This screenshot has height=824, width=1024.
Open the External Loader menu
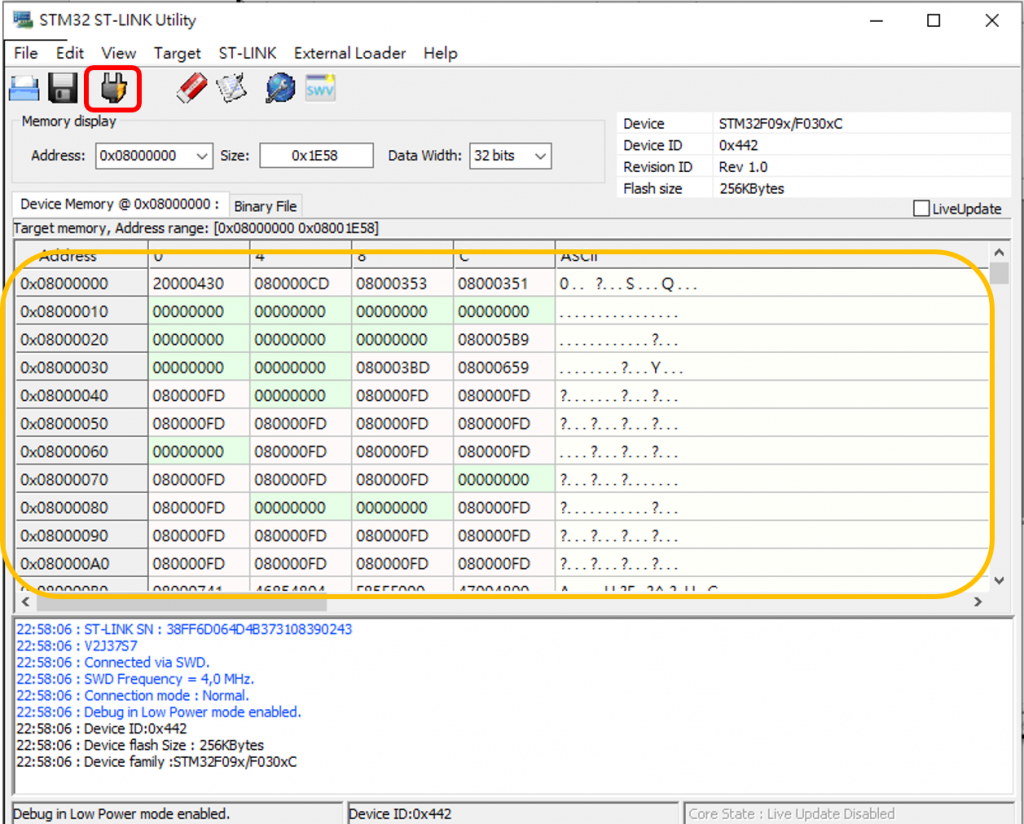[350, 53]
